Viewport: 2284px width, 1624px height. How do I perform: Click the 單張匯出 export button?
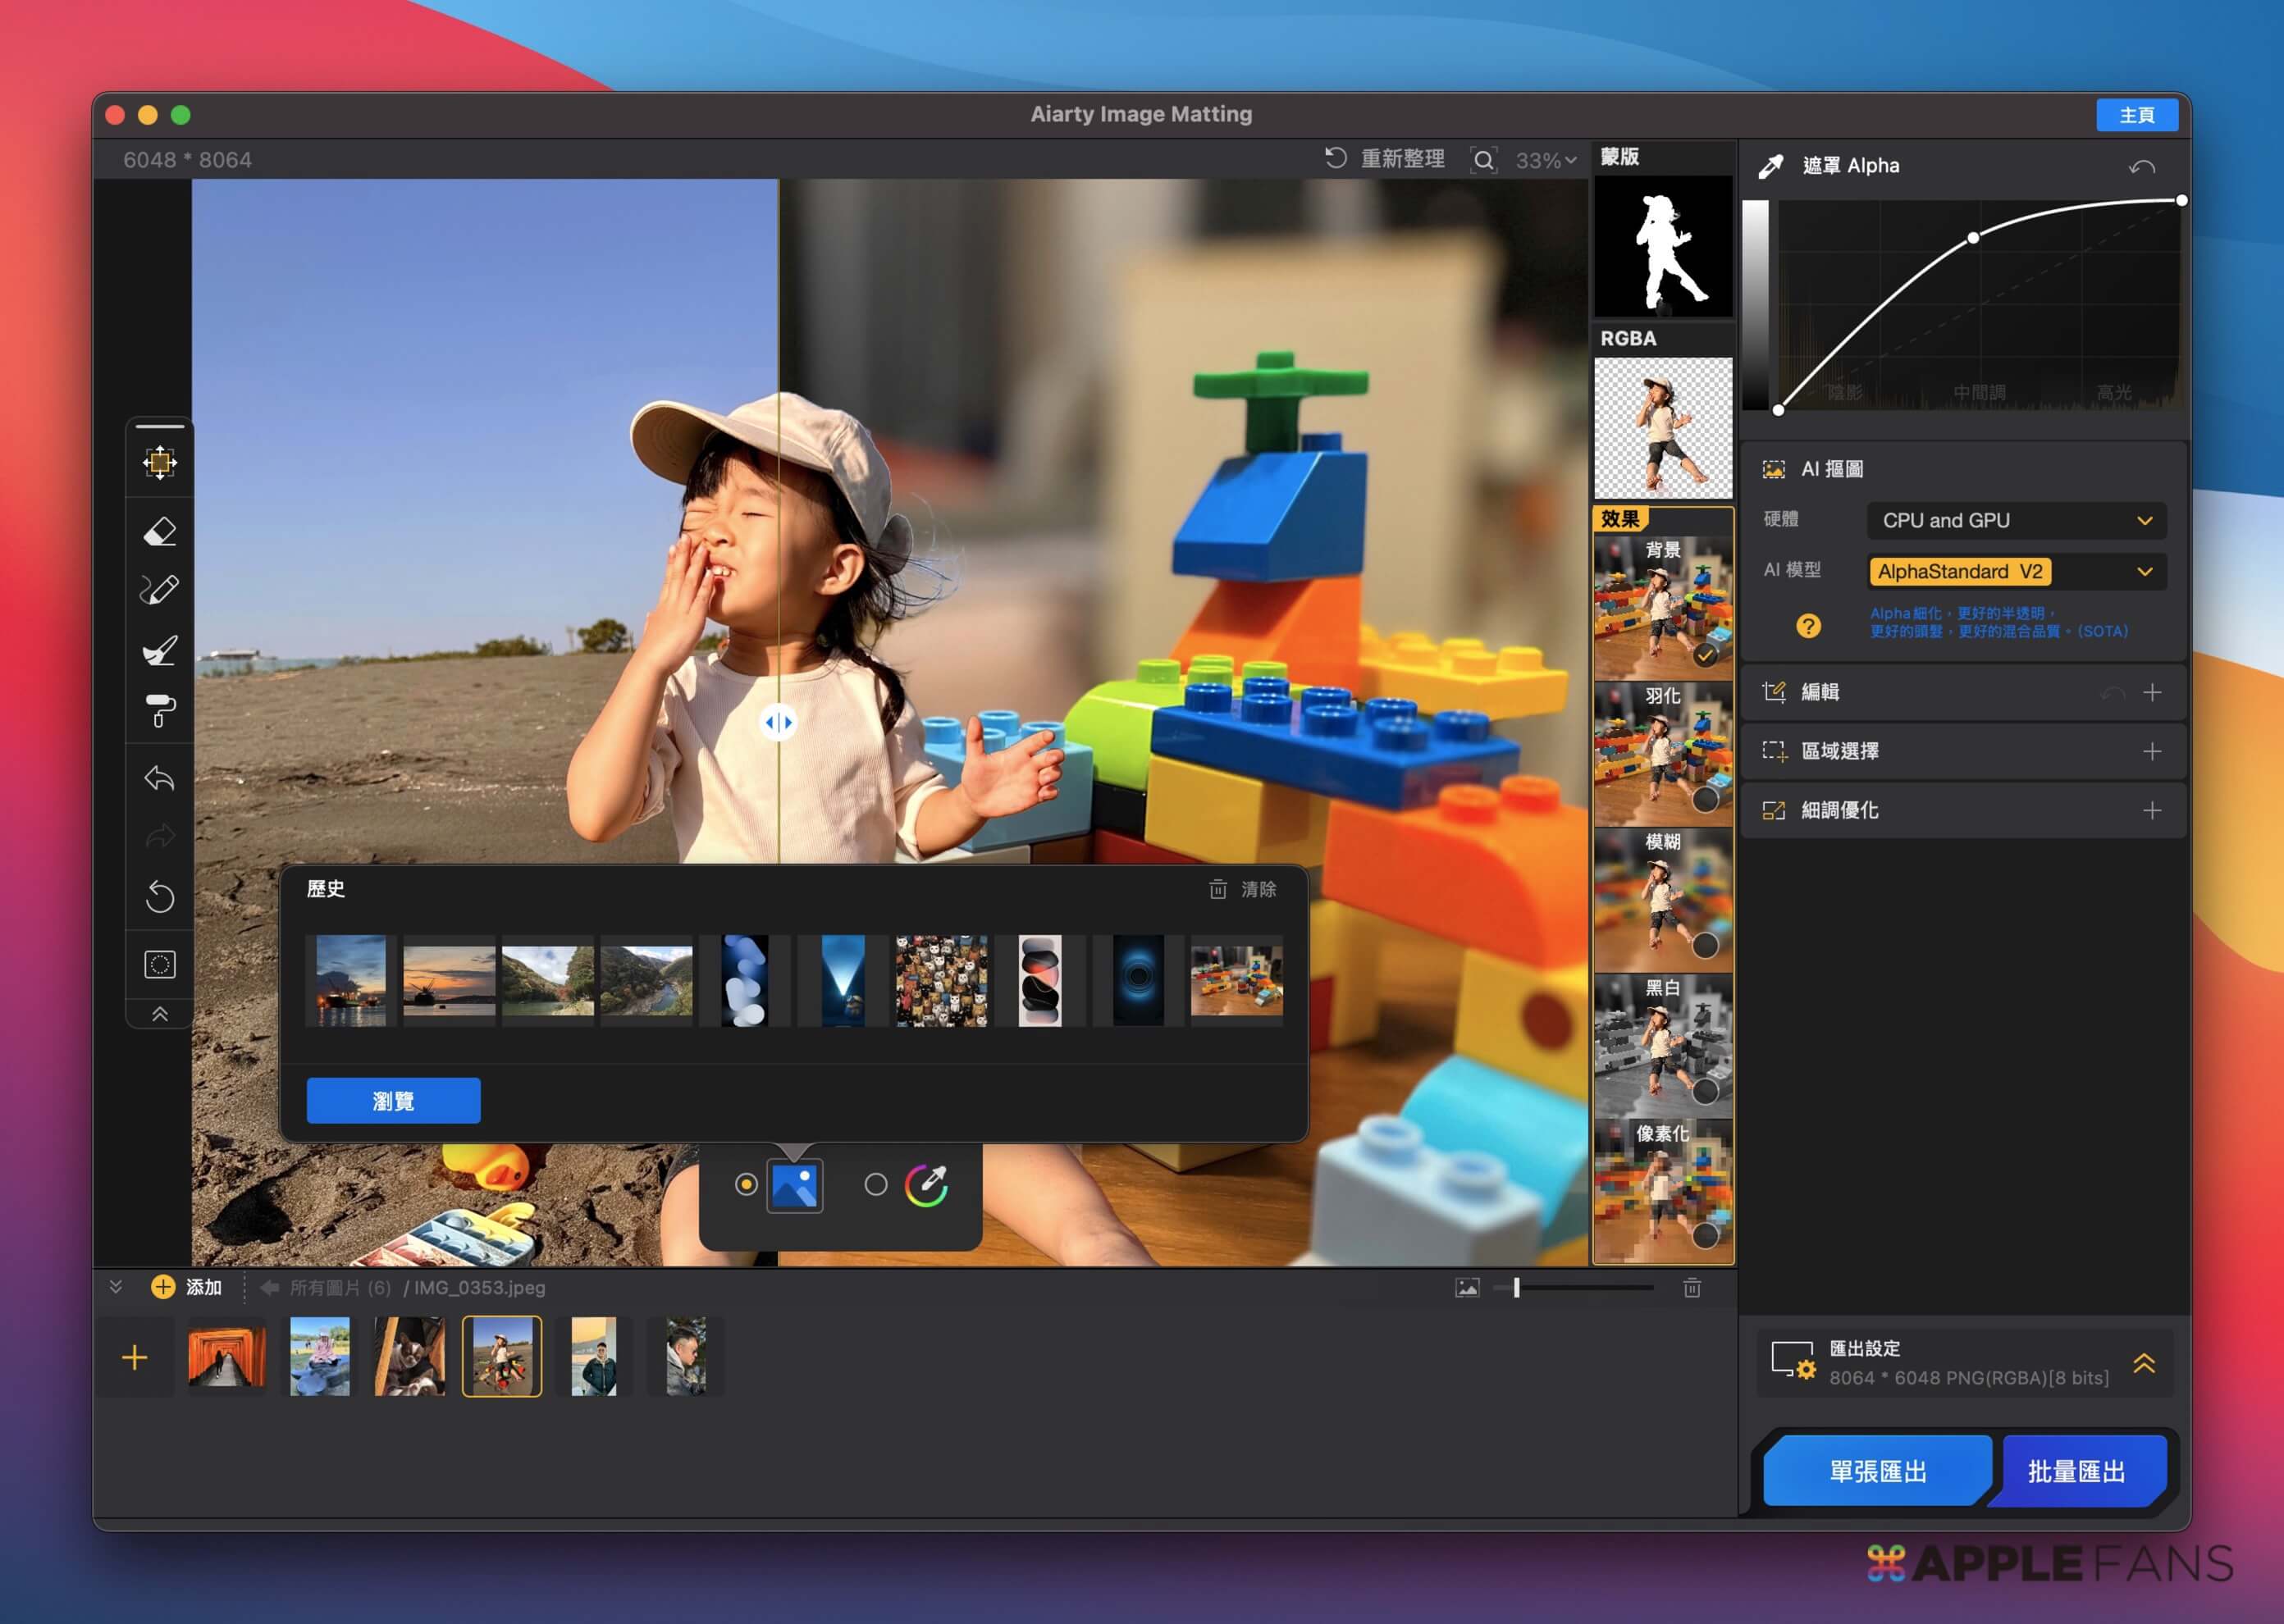1876,1471
